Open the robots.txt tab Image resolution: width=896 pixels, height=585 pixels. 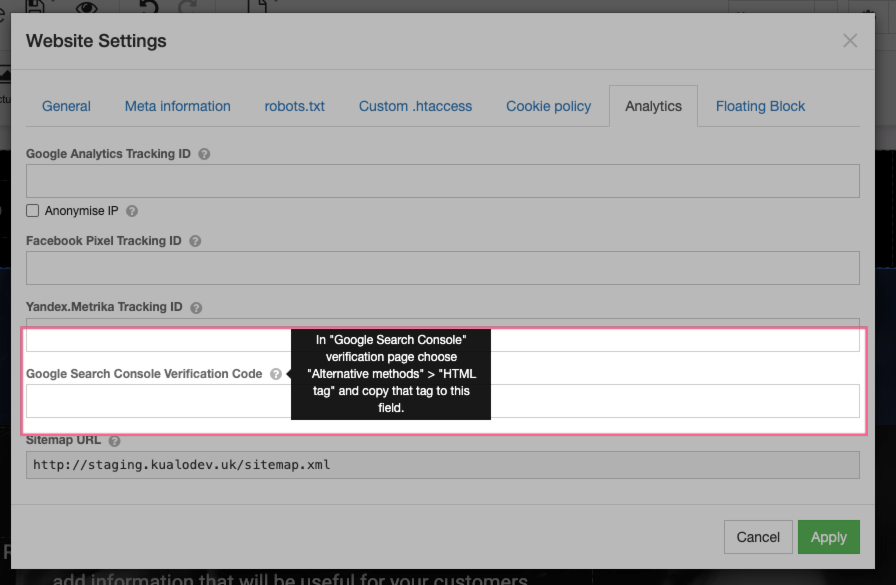click(294, 106)
